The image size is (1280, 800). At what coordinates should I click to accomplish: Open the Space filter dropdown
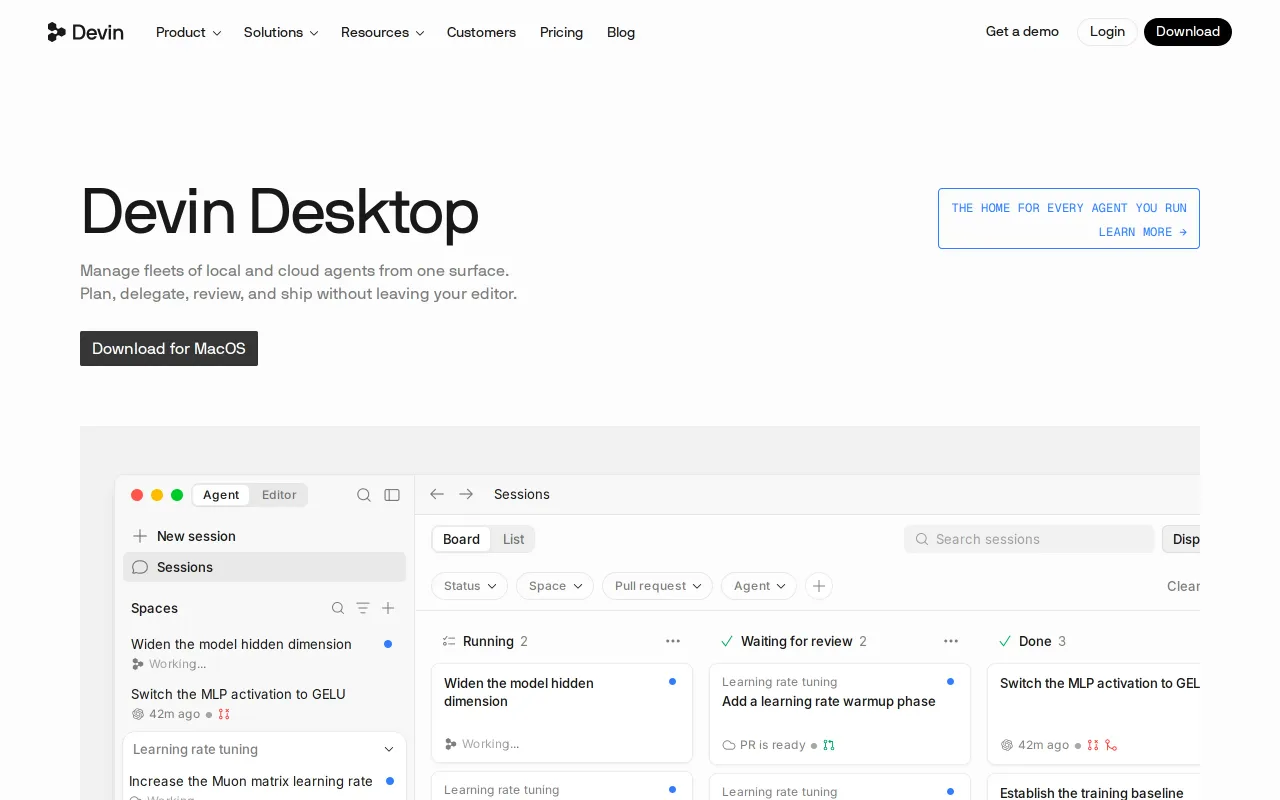tap(555, 586)
